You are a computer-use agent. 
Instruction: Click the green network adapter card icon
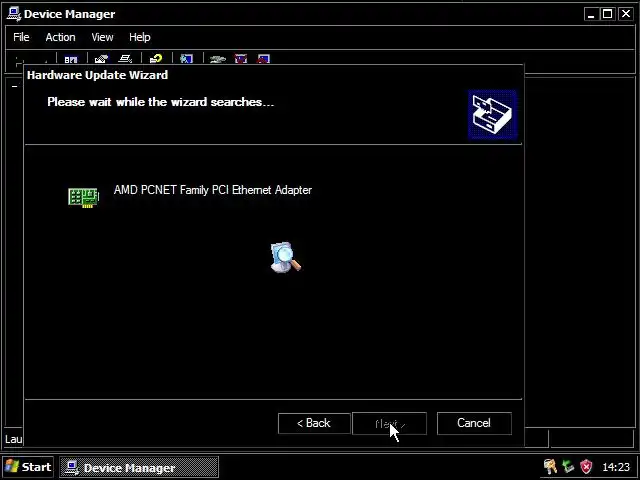pos(84,198)
